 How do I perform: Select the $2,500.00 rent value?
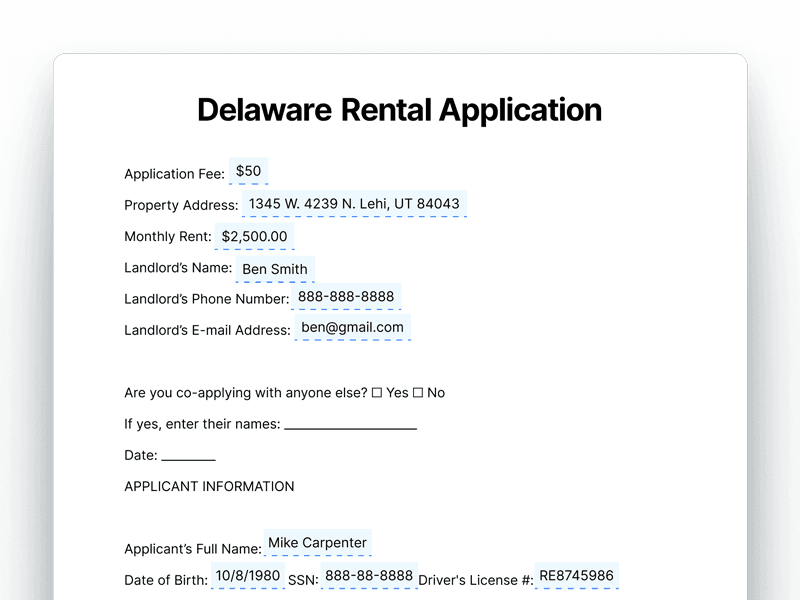252,236
